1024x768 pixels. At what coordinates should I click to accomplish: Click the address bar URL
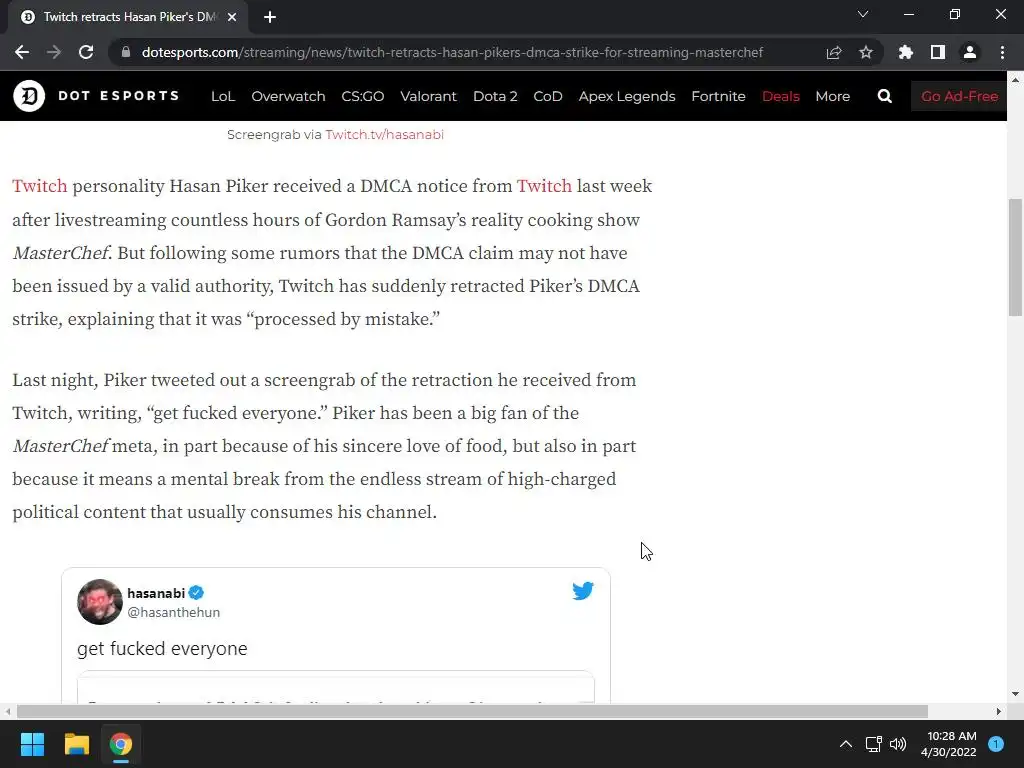pos(452,52)
